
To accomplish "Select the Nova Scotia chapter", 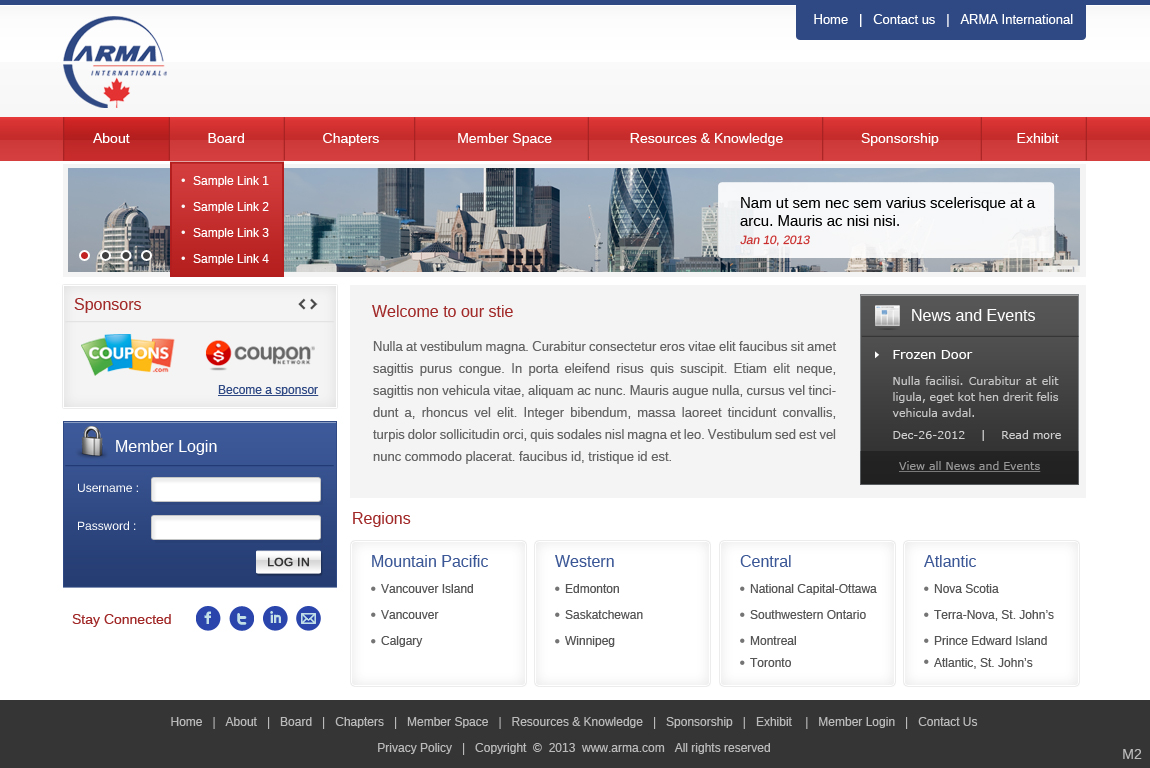I will point(966,589).
